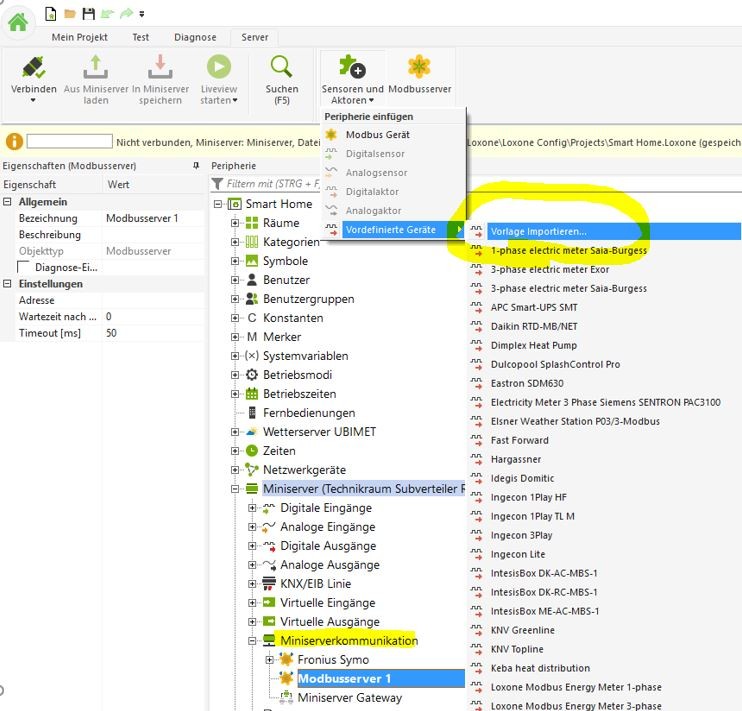Screen dimensions: 742x711
Task: Click the quick access toolbar dropdown arrow
Action: point(141,14)
